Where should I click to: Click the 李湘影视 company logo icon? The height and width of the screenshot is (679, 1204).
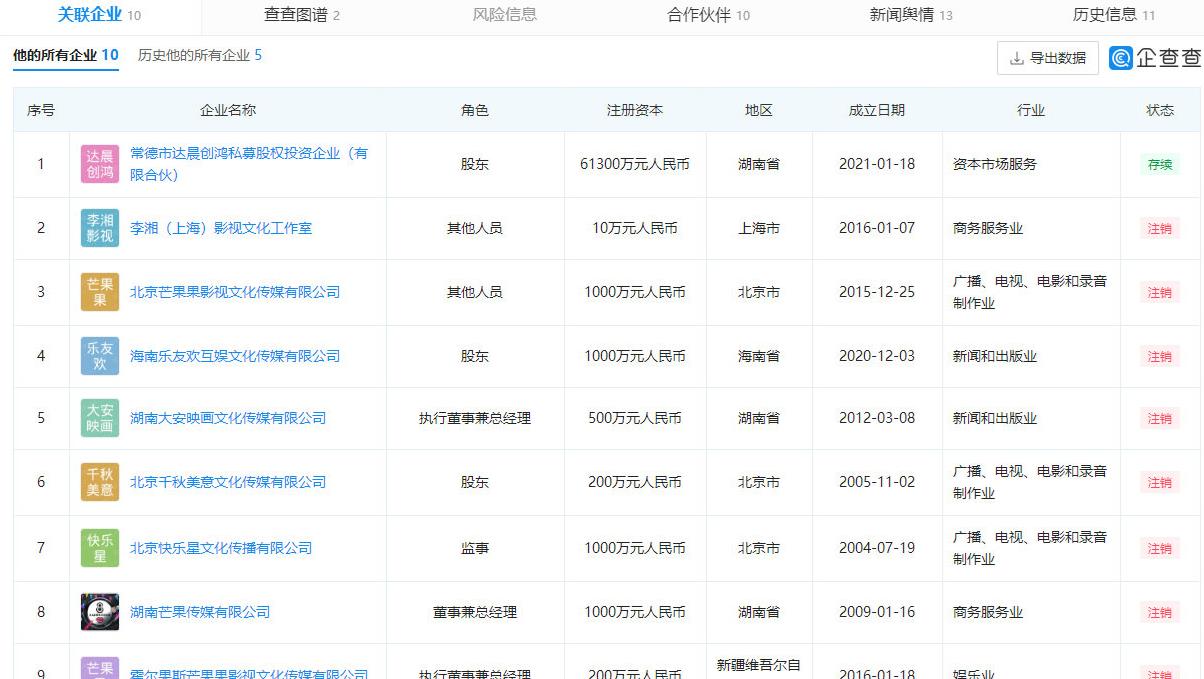pos(100,228)
